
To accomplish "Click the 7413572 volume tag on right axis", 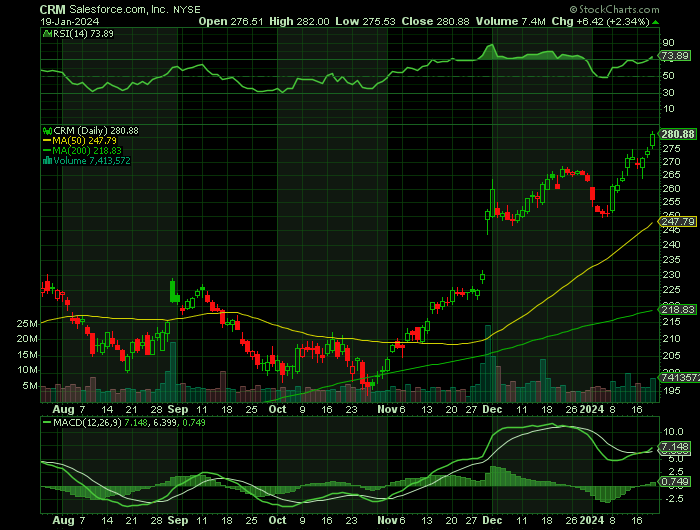I will [x=679, y=378].
